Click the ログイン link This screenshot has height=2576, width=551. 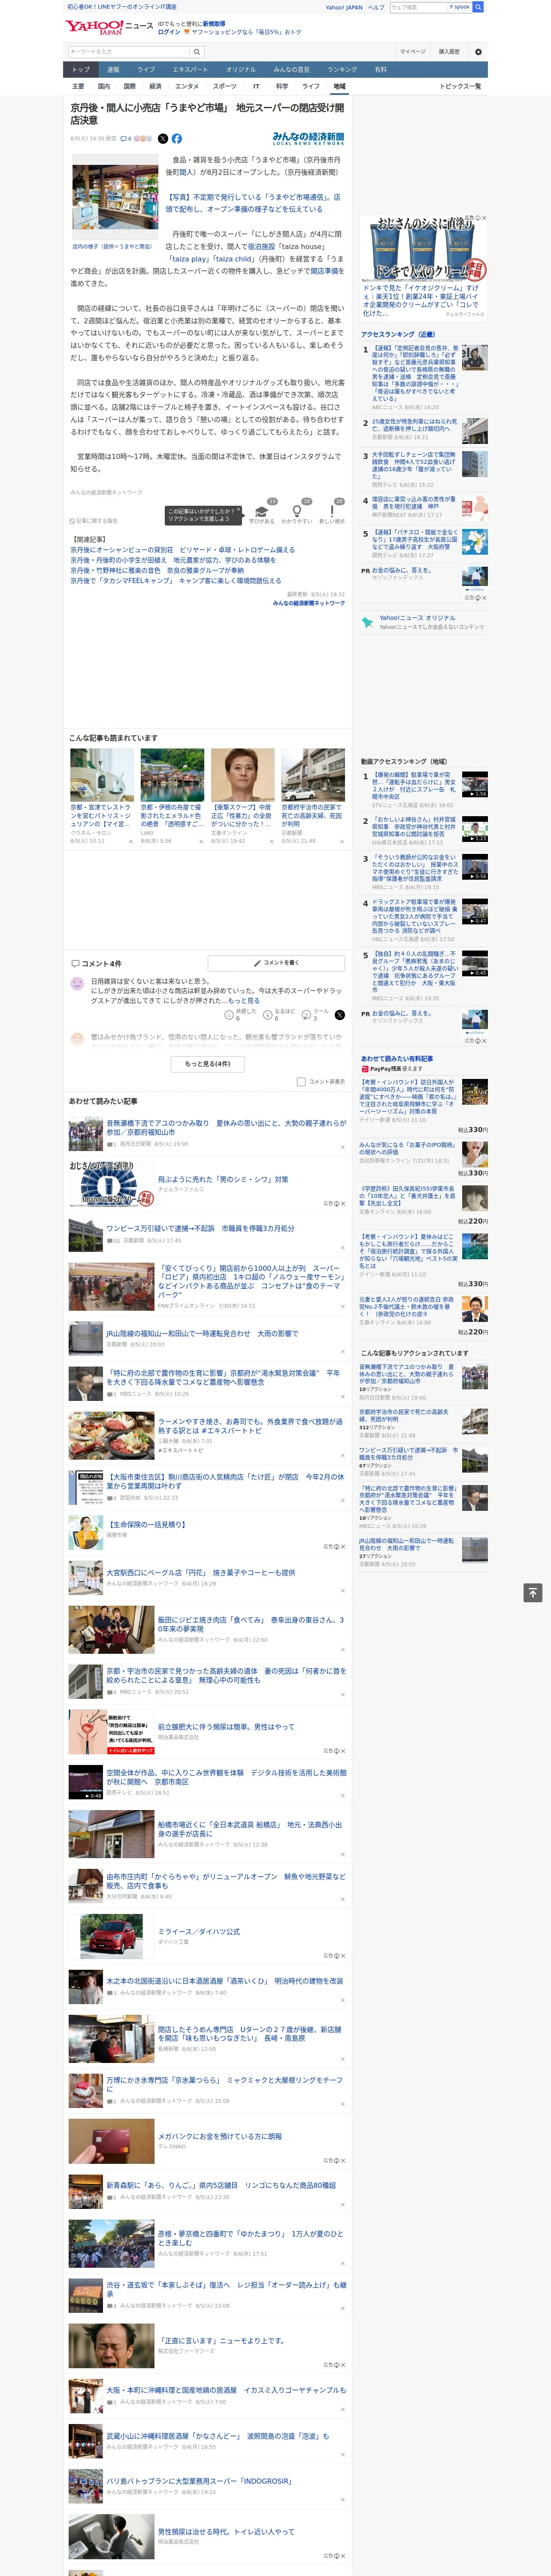click(x=169, y=32)
